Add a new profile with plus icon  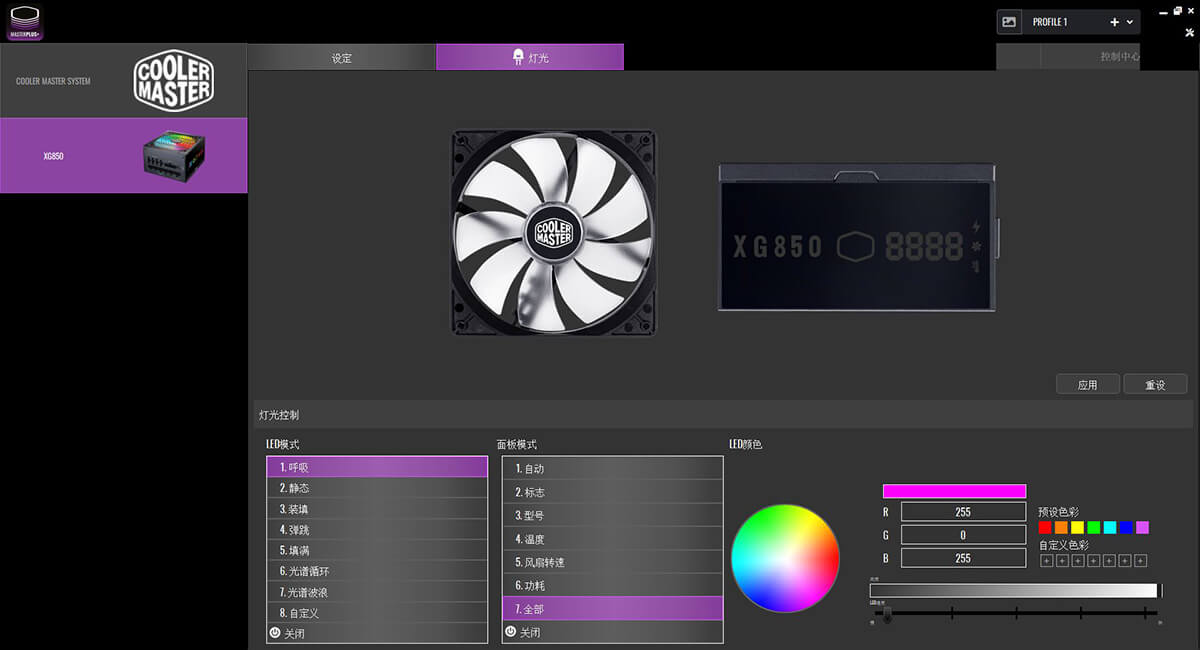tap(1115, 22)
